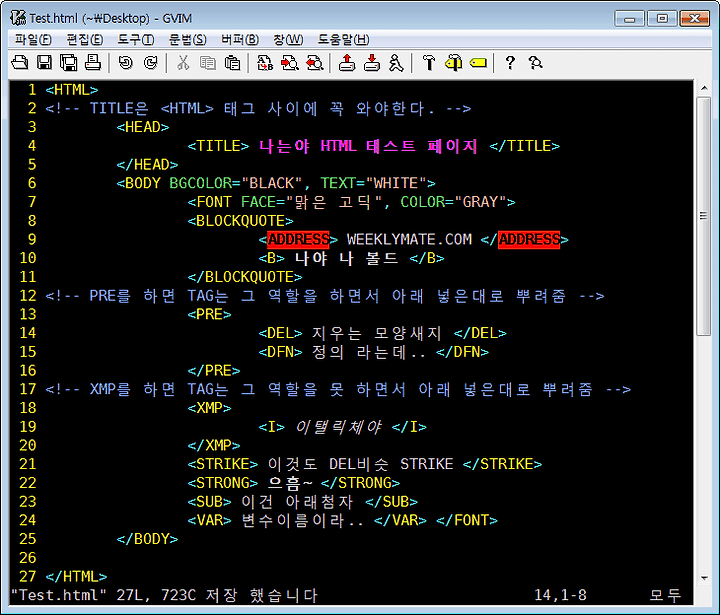
Task: Click "Test.html" in status line
Action: tap(59, 595)
